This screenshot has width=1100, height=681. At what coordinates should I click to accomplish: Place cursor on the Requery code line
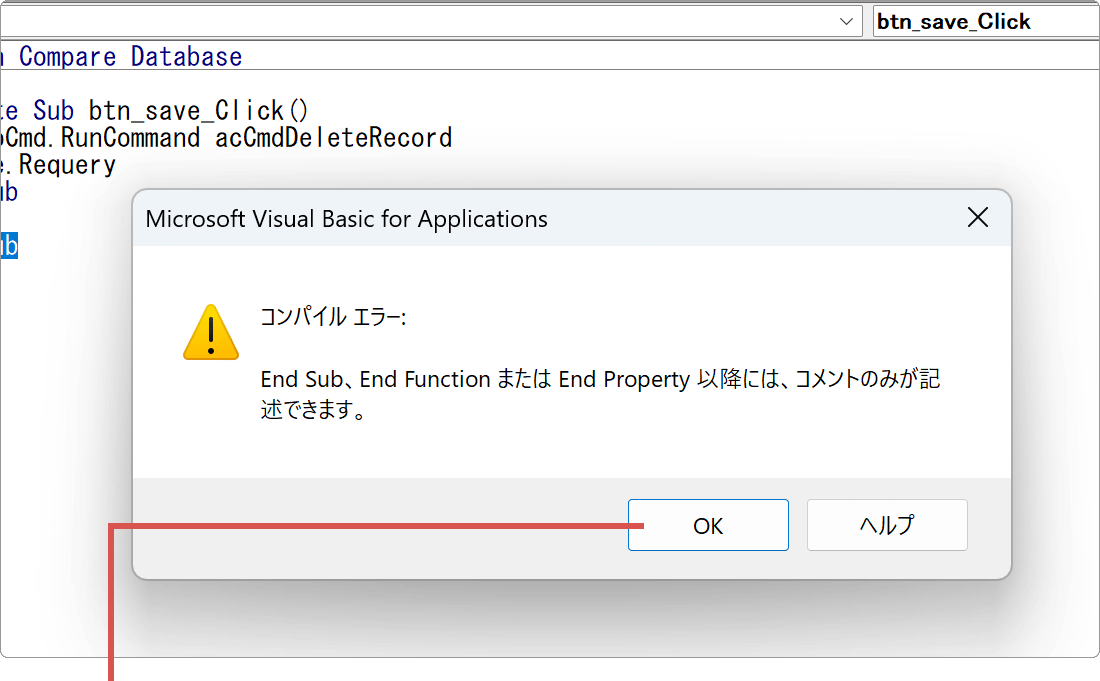point(66,165)
